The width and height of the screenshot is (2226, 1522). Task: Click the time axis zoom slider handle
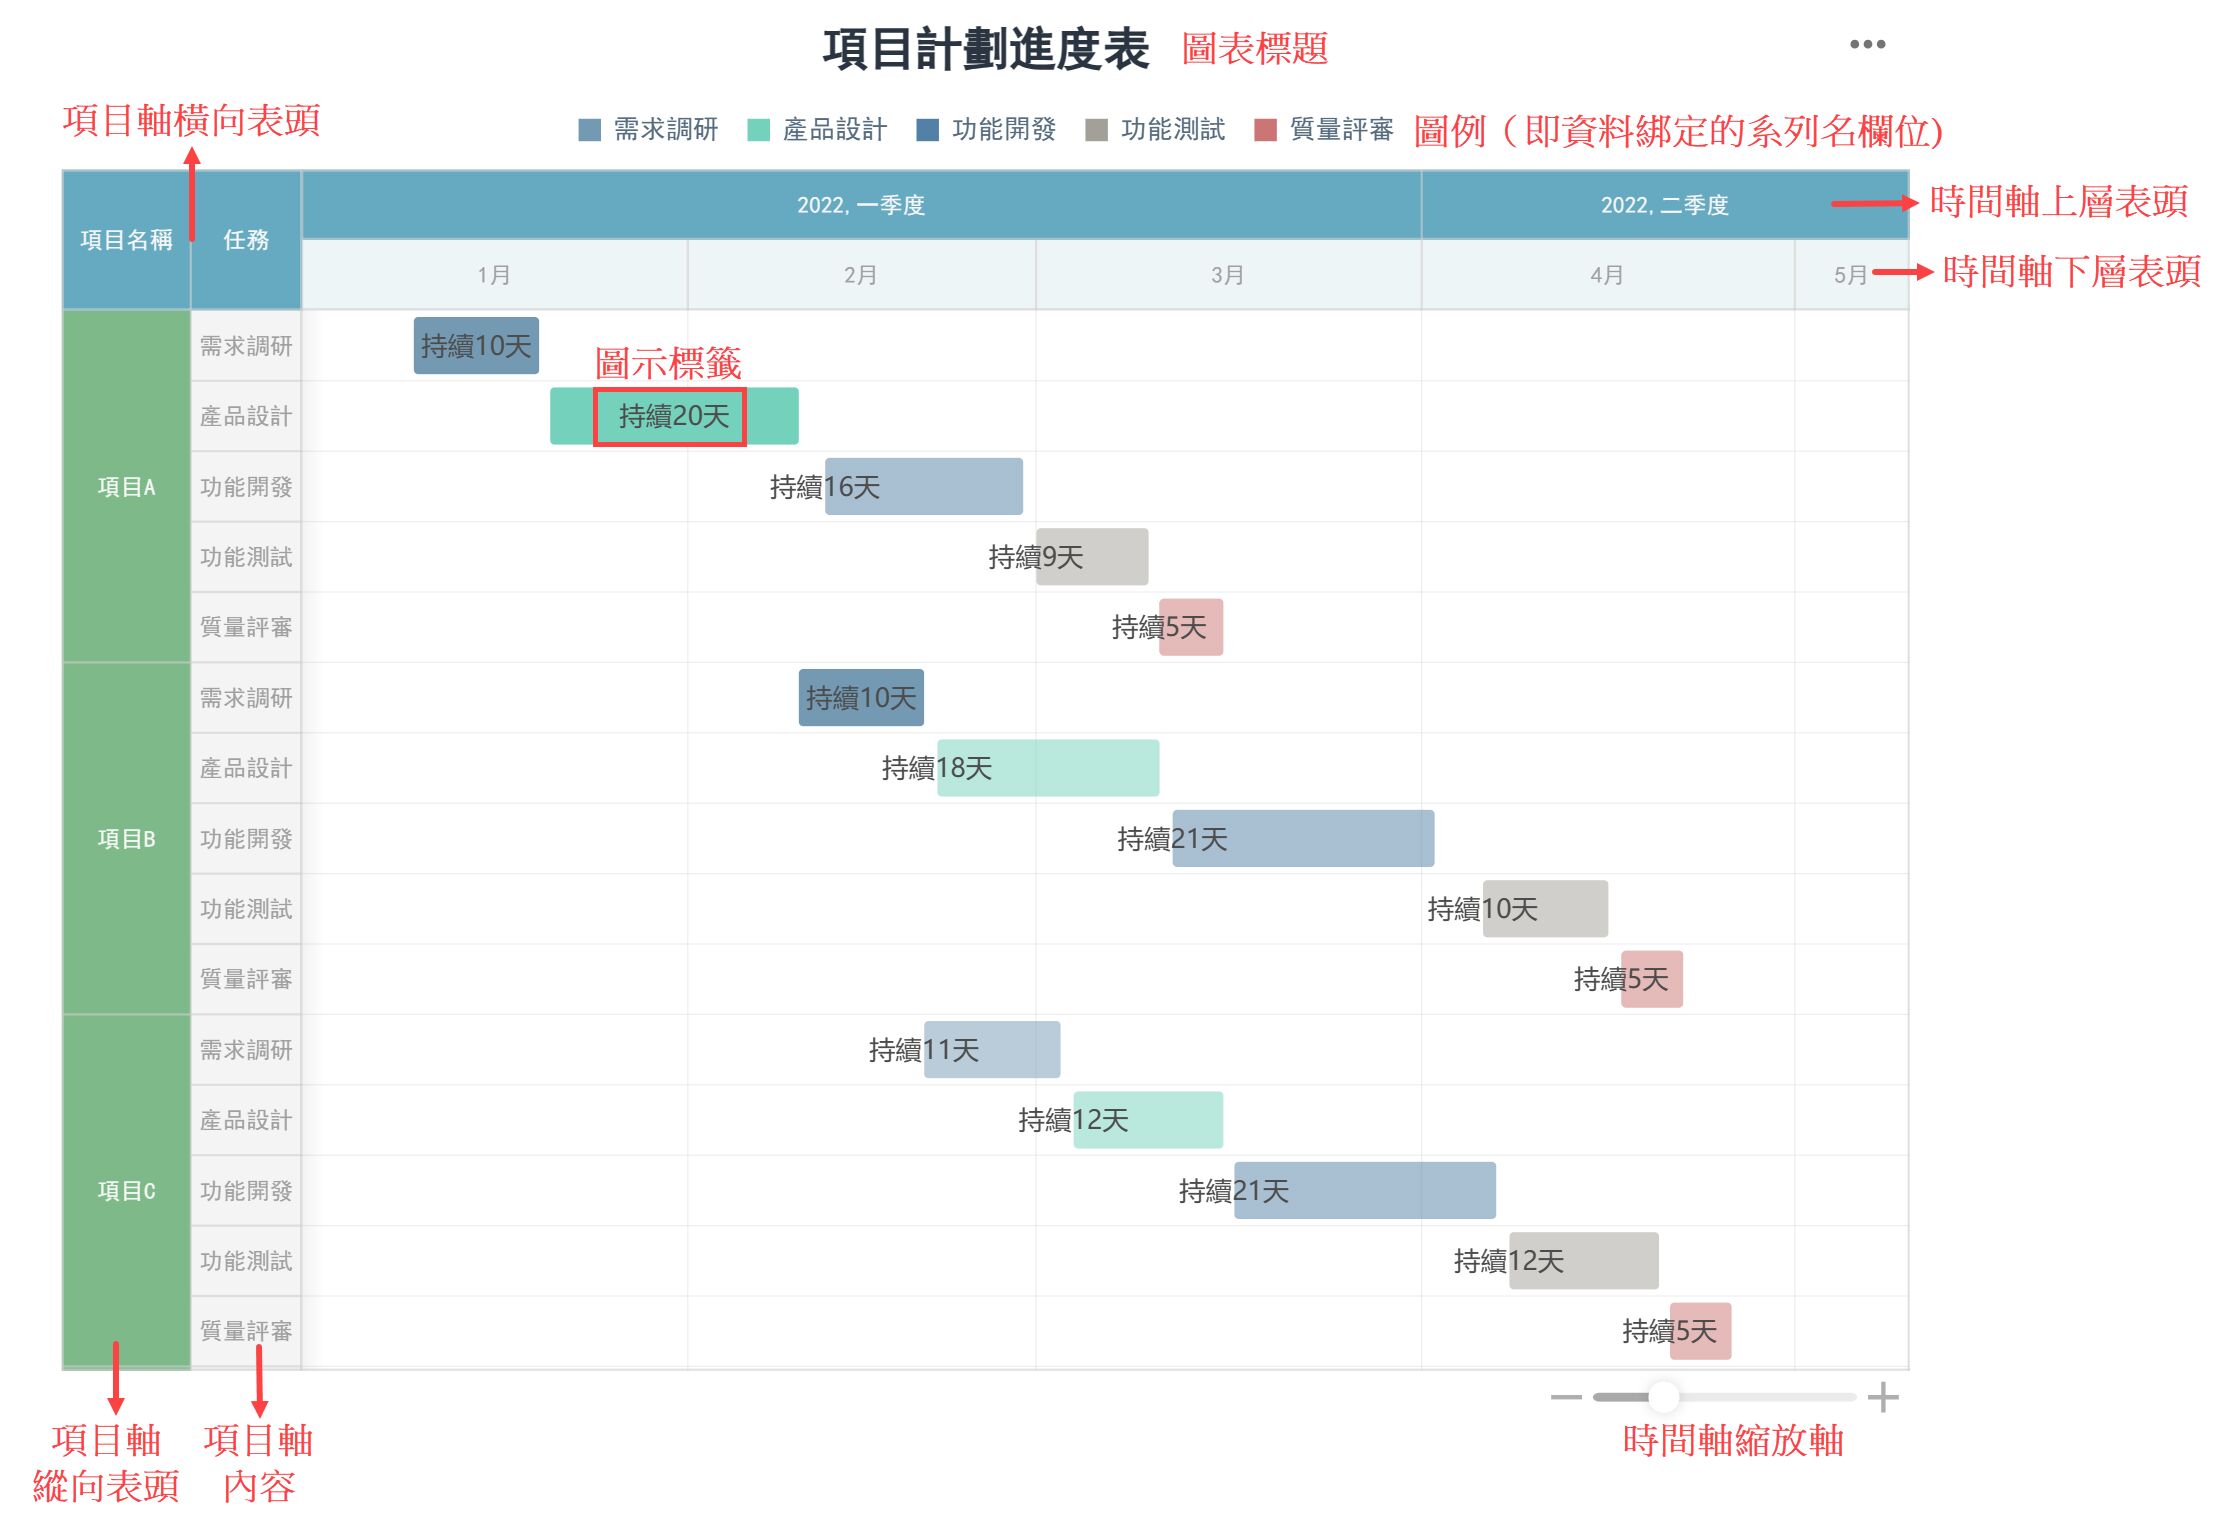(1663, 1397)
